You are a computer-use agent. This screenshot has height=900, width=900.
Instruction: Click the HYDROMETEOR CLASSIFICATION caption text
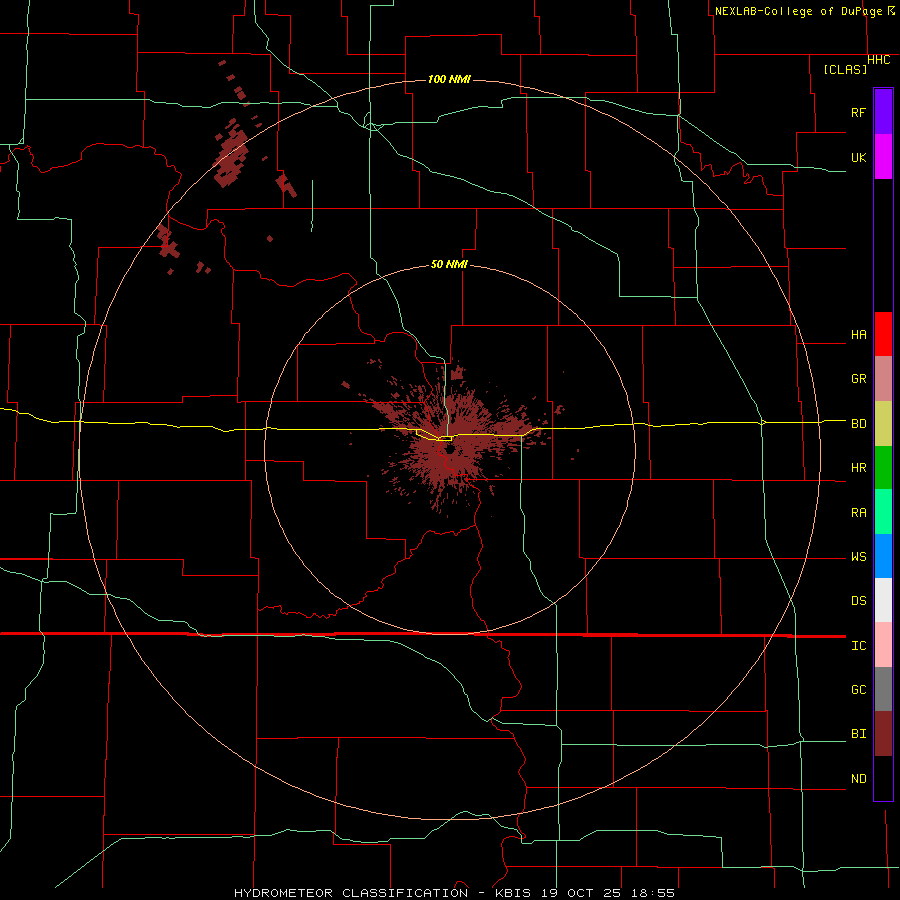pyautogui.click(x=351, y=893)
